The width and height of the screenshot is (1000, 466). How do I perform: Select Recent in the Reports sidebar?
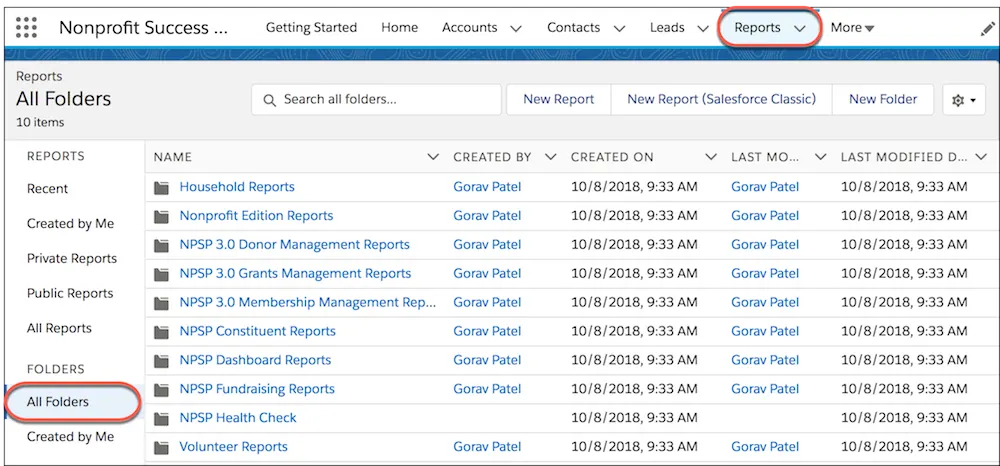(x=47, y=189)
